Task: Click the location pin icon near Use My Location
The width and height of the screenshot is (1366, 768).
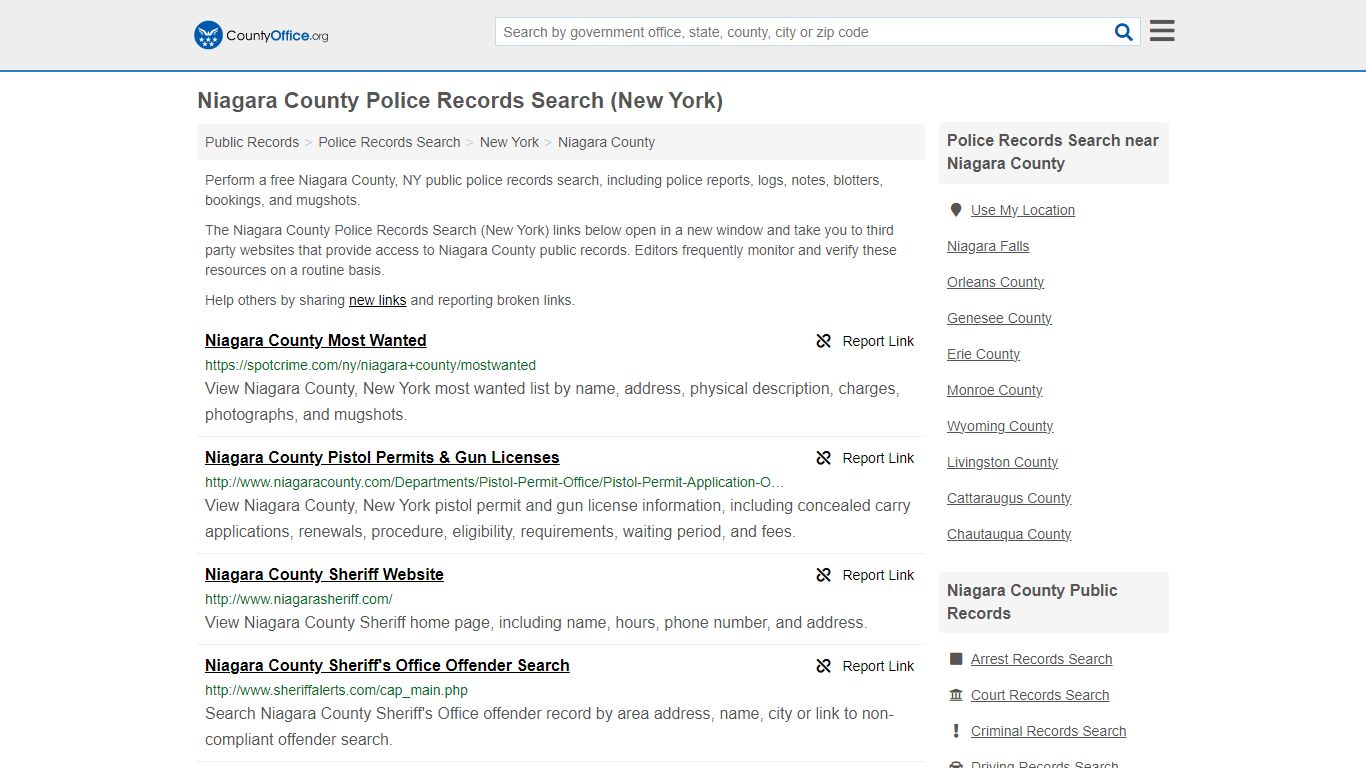Action: (x=956, y=210)
